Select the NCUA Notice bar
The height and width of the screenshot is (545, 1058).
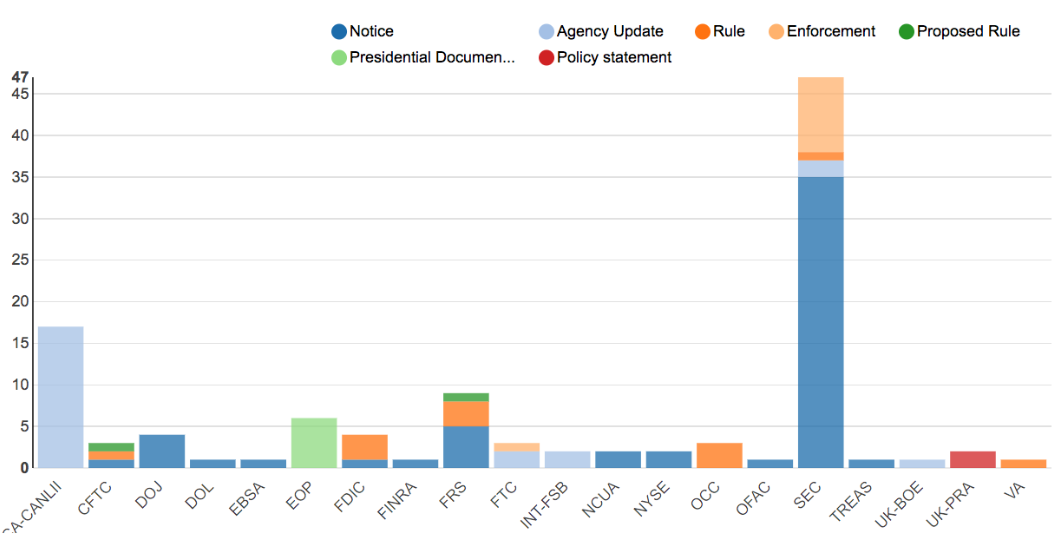[x=618, y=459]
